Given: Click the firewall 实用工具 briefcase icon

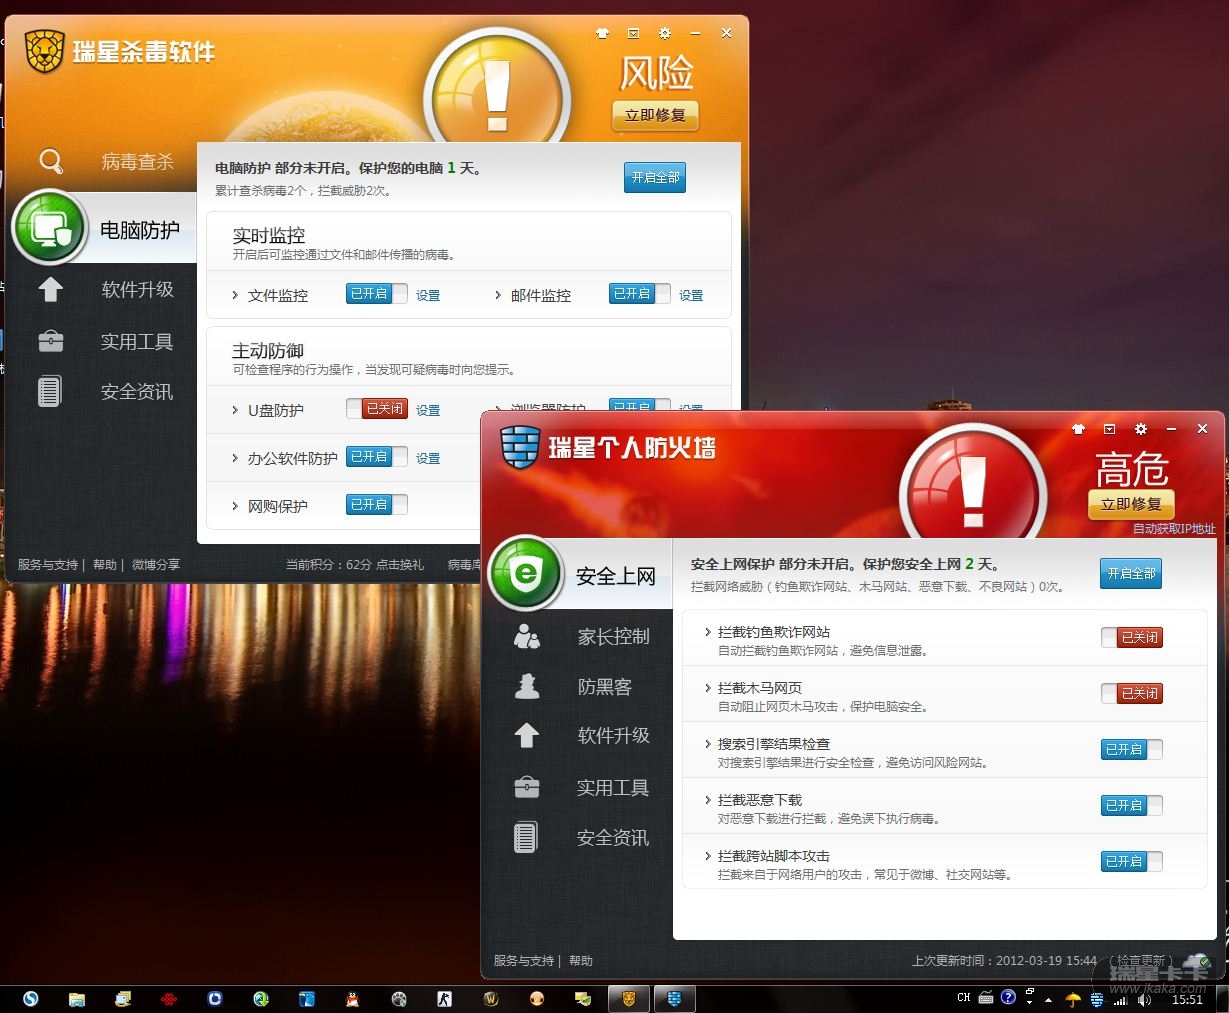Looking at the screenshot, I should (527, 787).
